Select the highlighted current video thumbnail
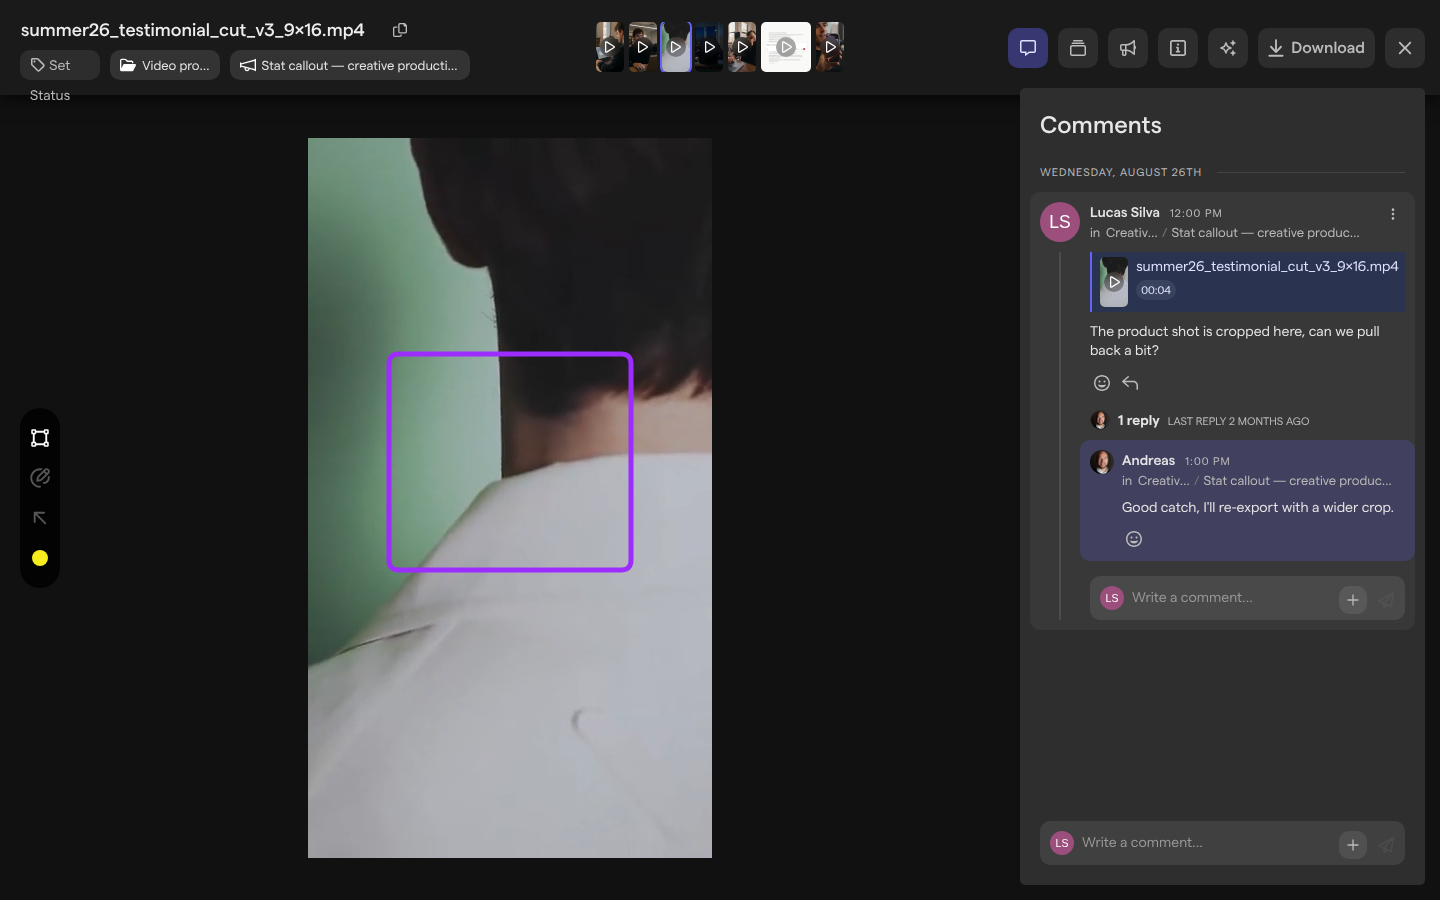1440x900 pixels. point(676,47)
